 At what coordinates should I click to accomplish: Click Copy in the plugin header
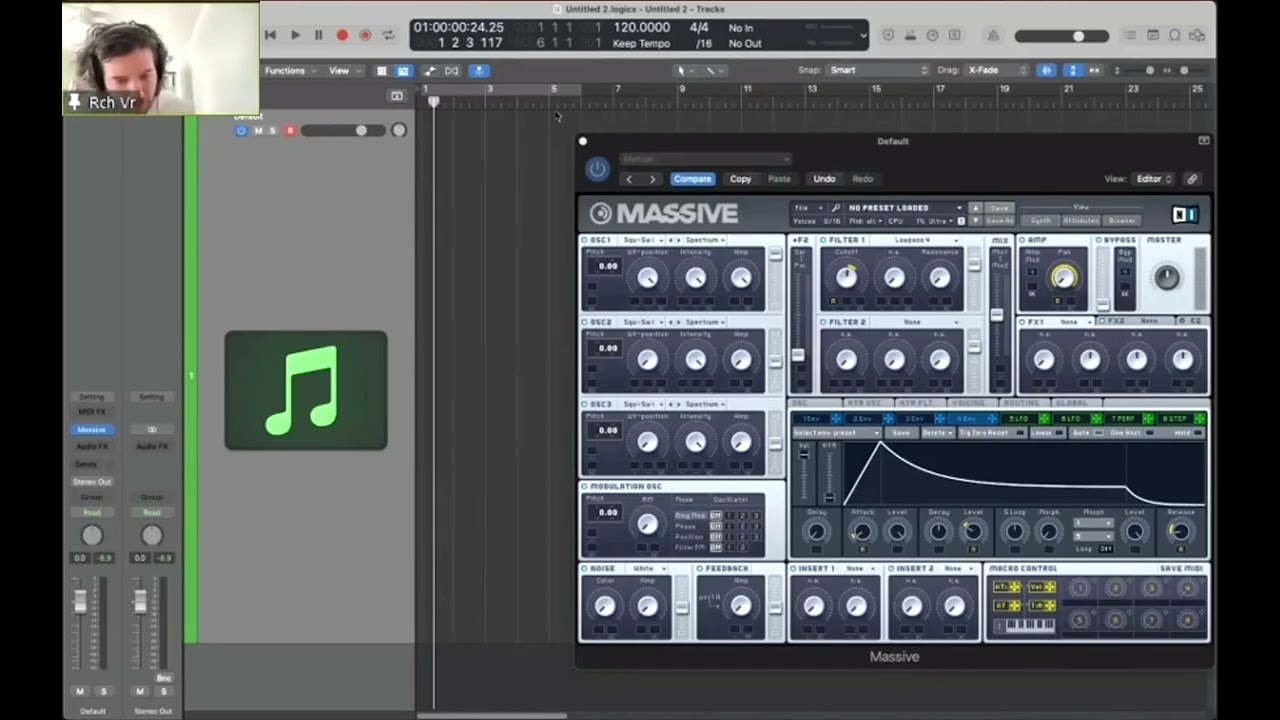click(740, 179)
